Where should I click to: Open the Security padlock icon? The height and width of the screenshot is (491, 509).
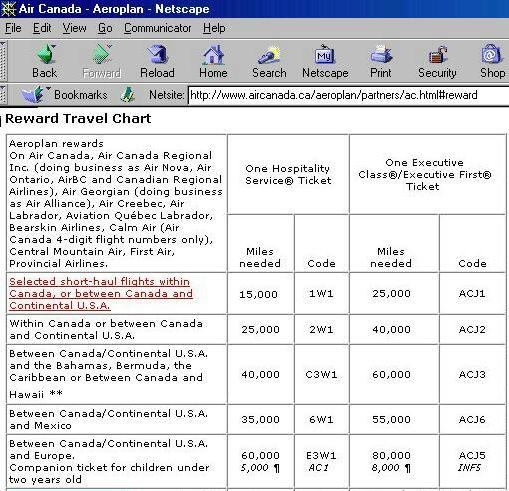pos(437,55)
